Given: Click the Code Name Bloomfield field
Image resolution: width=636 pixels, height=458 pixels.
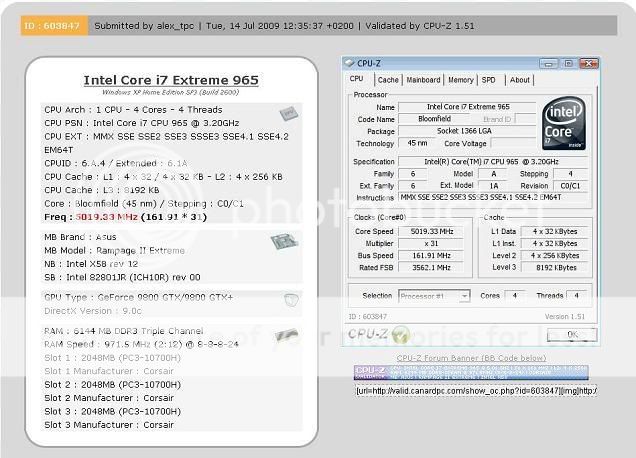Looking at the screenshot, I should pos(434,119).
